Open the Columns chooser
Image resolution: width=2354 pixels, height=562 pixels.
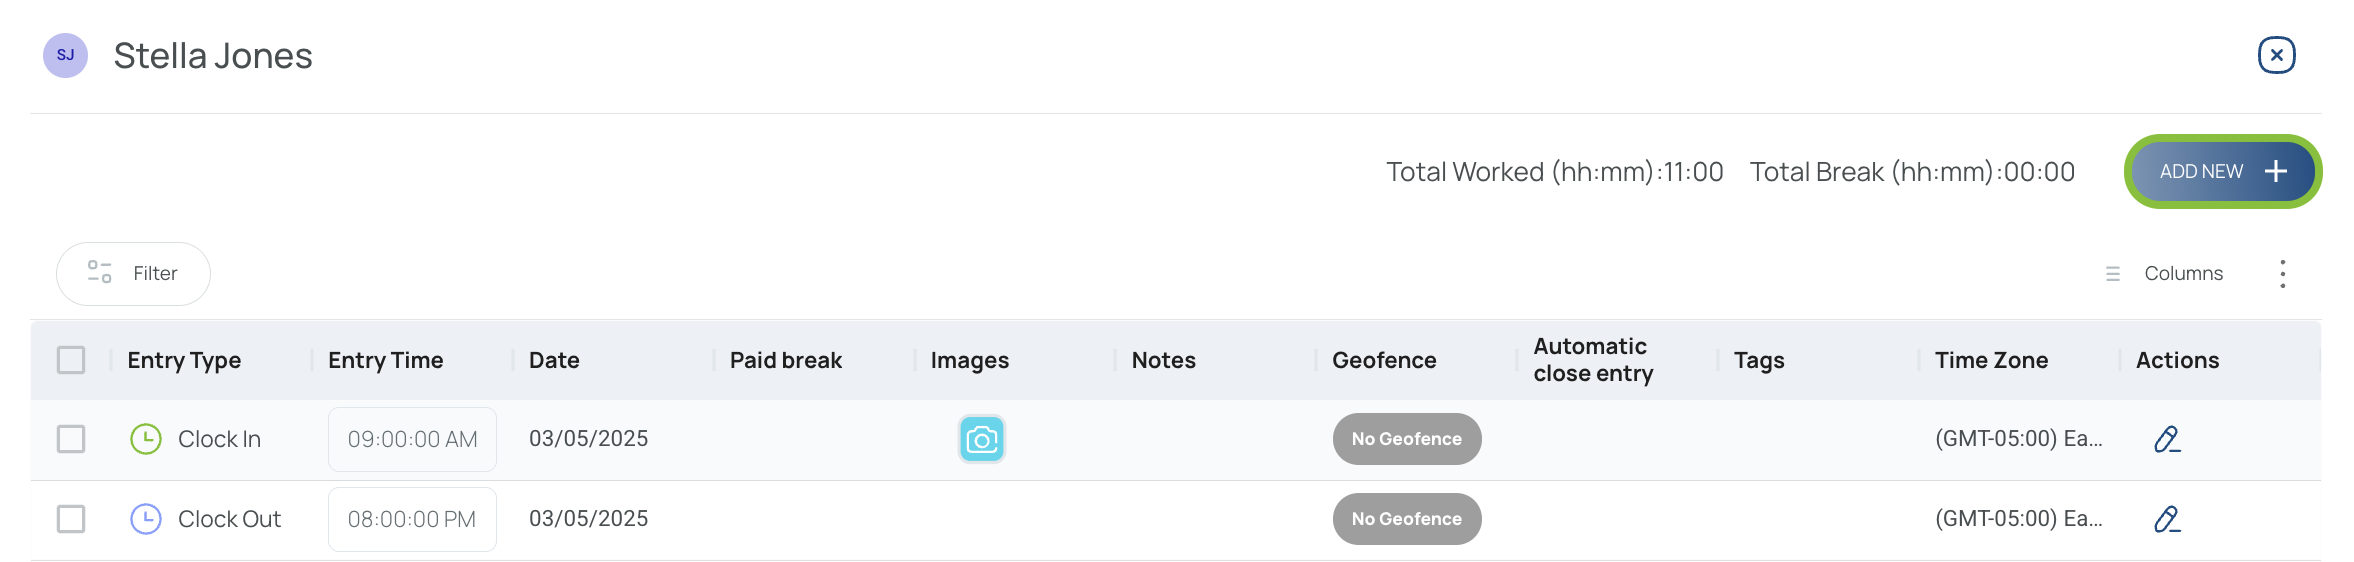pyautogui.click(x=2165, y=274)
